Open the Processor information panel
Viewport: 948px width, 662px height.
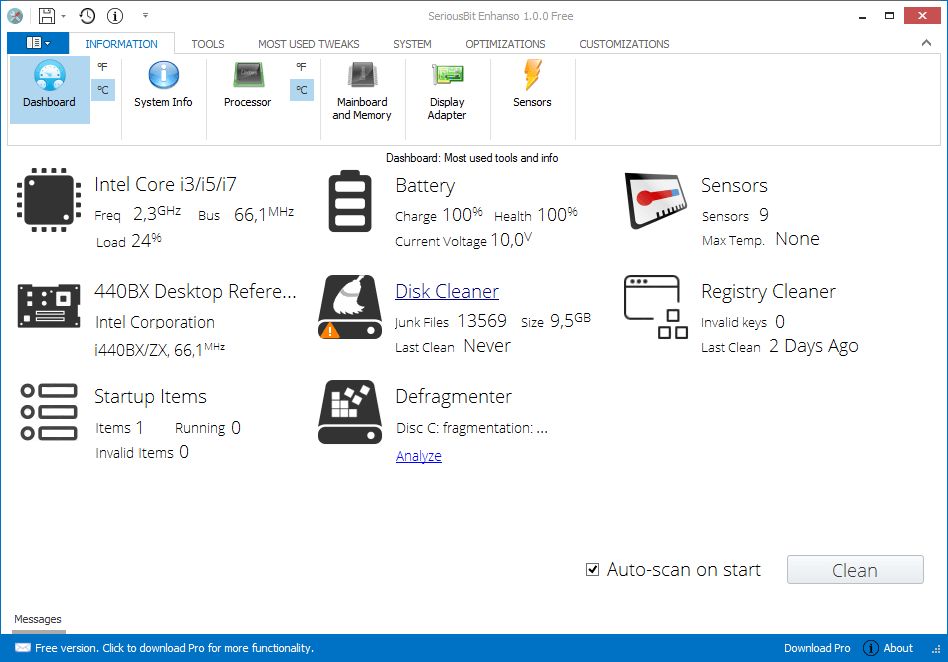pos(247,88)
